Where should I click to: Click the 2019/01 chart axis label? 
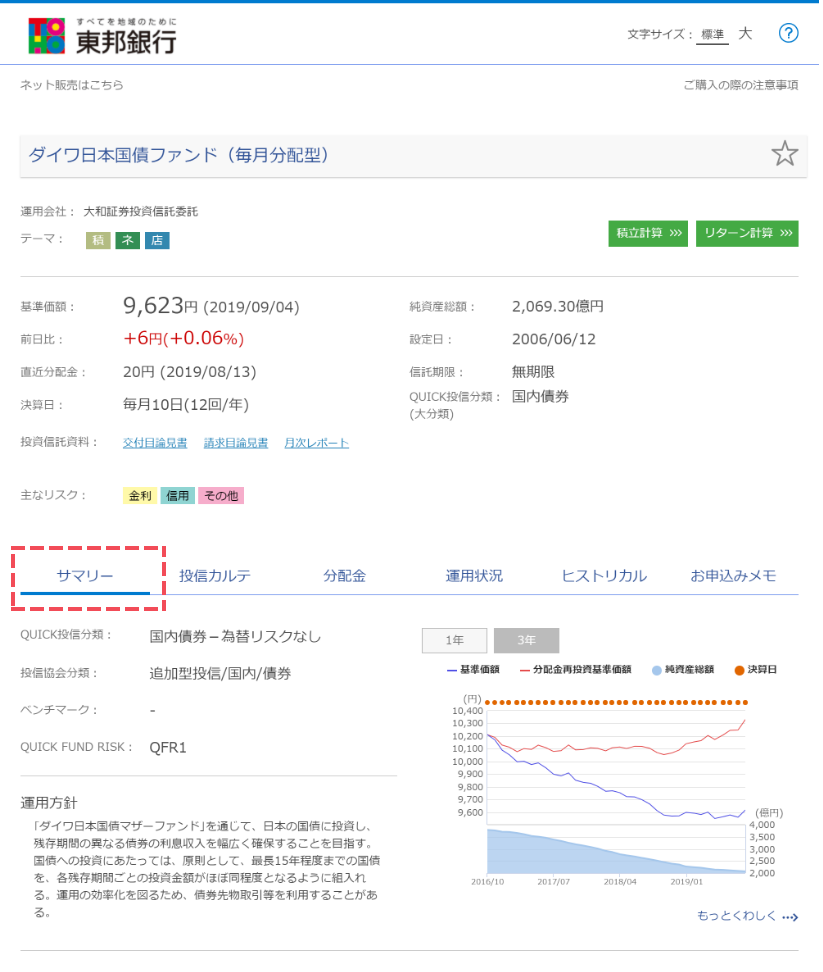pos(687,881)
